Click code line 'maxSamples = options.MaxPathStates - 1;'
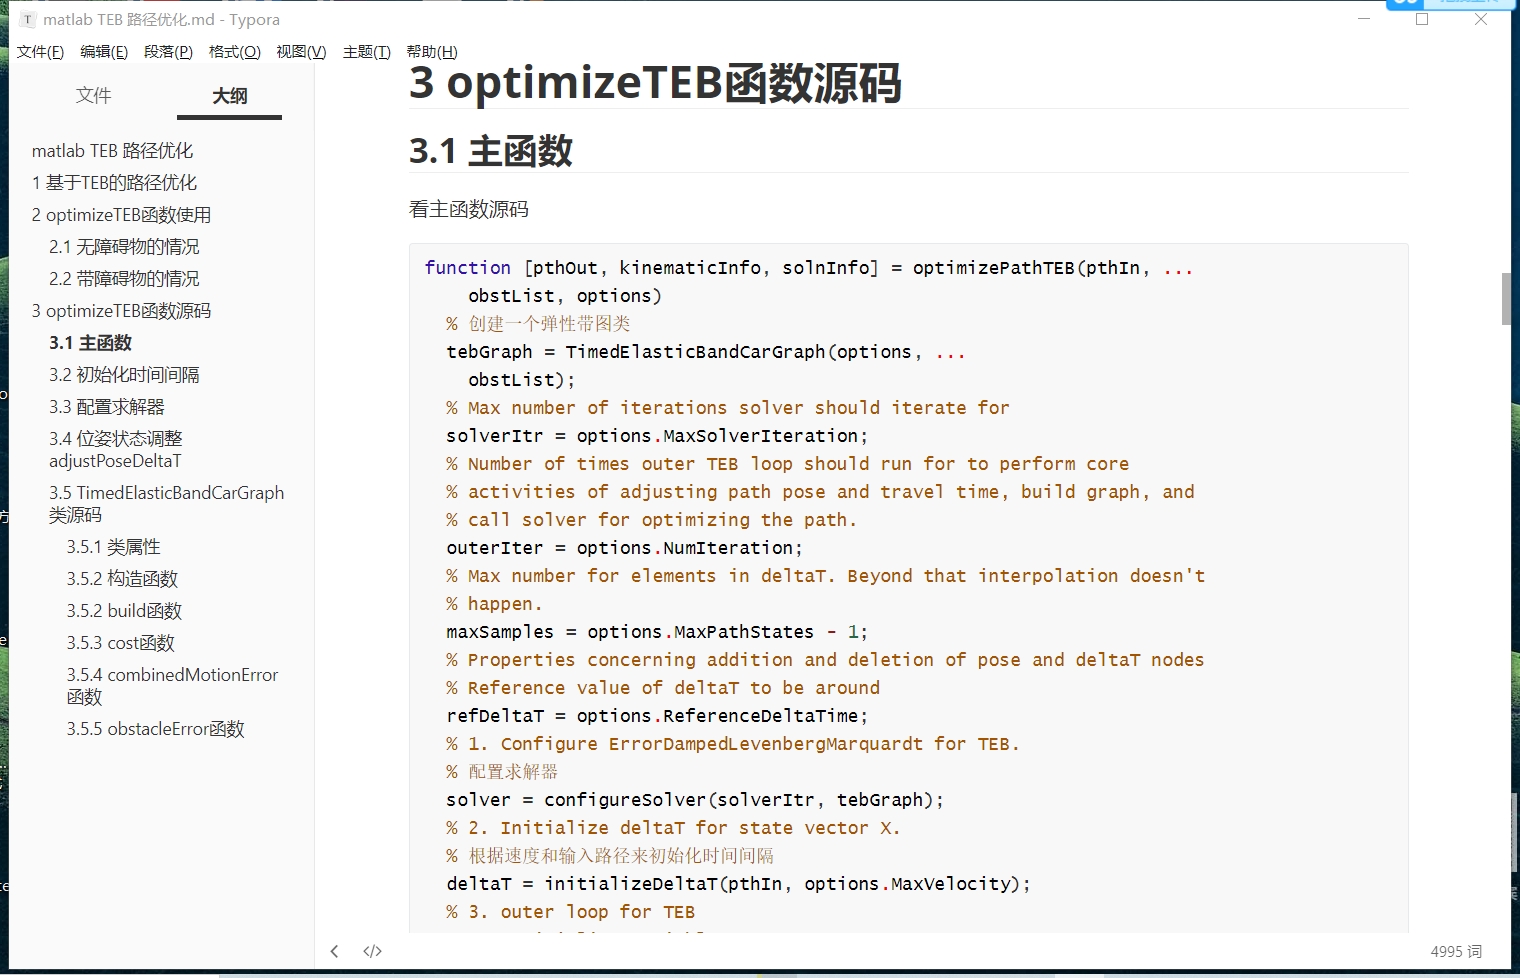This screenshot has width=1520, height=978. (657, 632)
